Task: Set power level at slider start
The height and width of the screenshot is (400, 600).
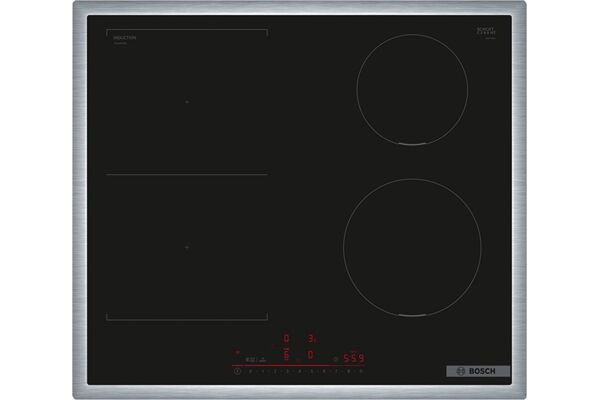Action: pyautogui.click(x=249, y=371)
